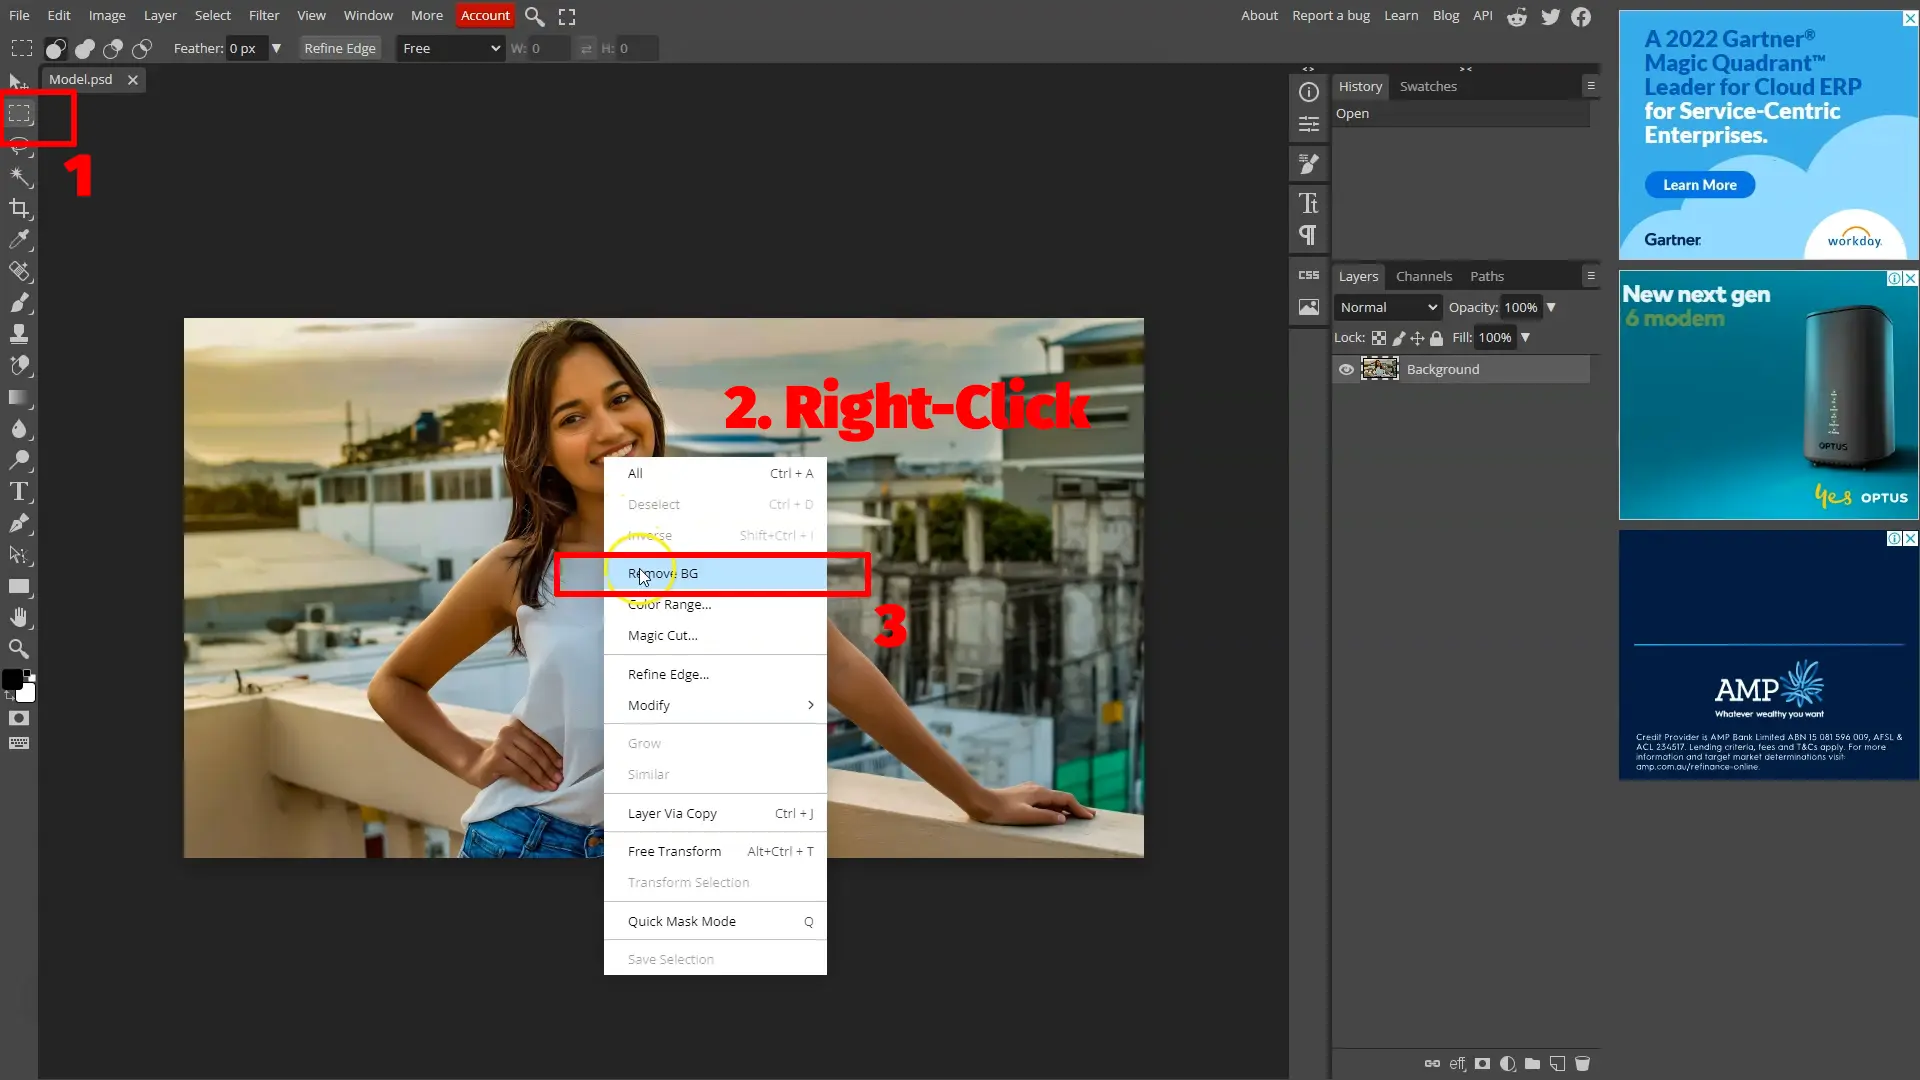This screenshot has width=1920, height=1080.
Task: Switch to Channels tab
Action: (1423, 276)
